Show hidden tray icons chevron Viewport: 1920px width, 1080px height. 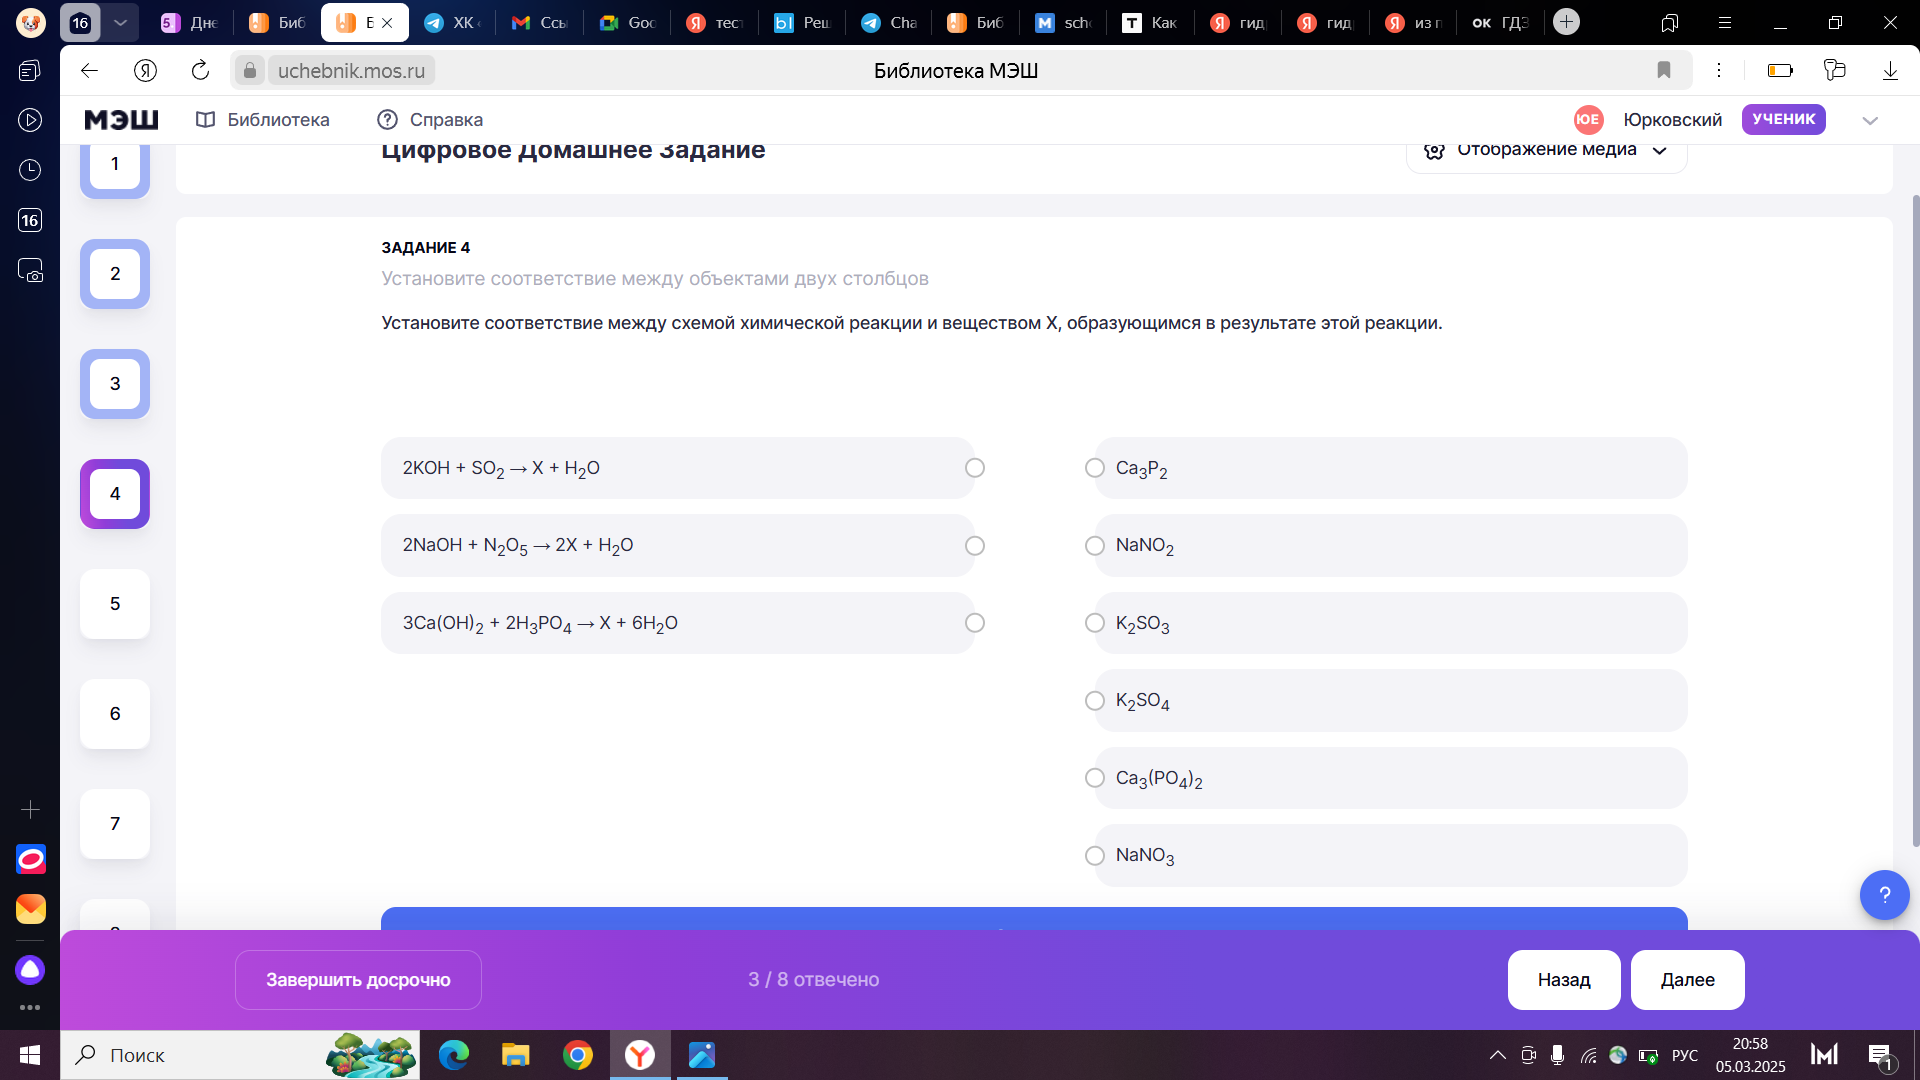click(x=1497, y=1055)
